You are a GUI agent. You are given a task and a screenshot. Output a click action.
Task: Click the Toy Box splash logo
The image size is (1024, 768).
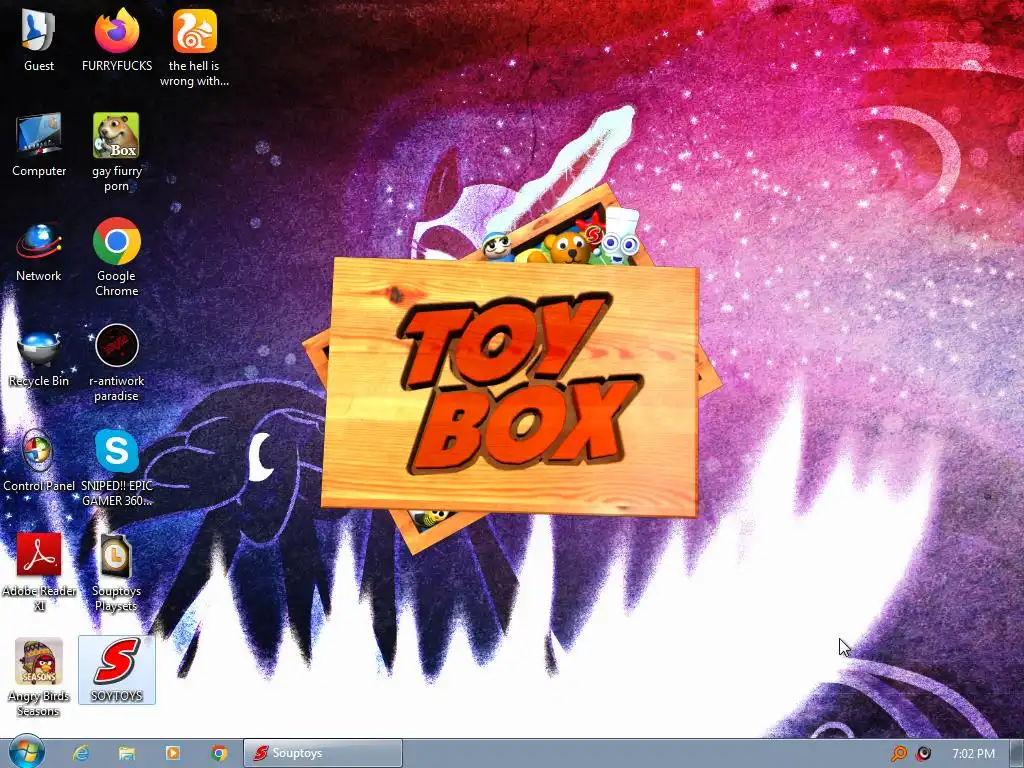[511, 368]
